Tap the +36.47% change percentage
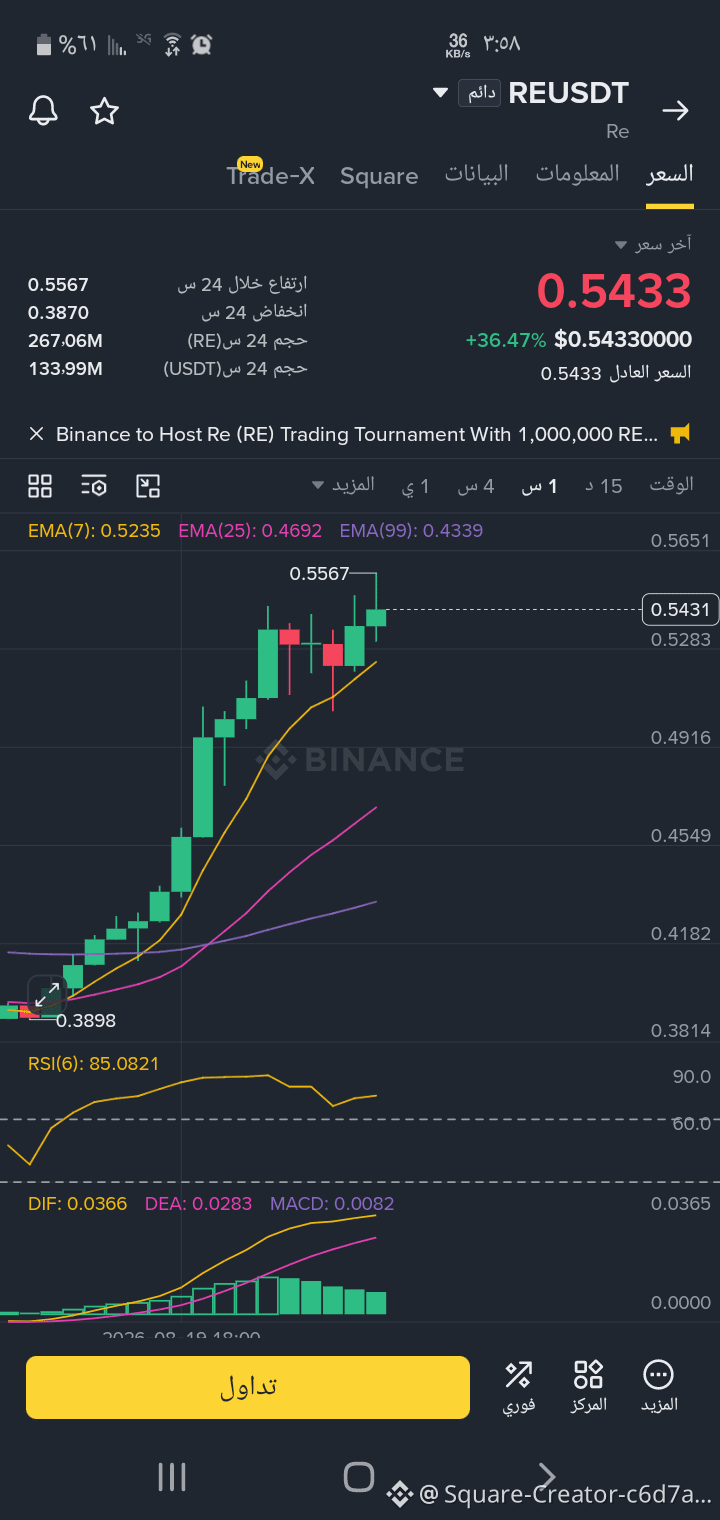 pyautogui.click(x=506, y=340)
